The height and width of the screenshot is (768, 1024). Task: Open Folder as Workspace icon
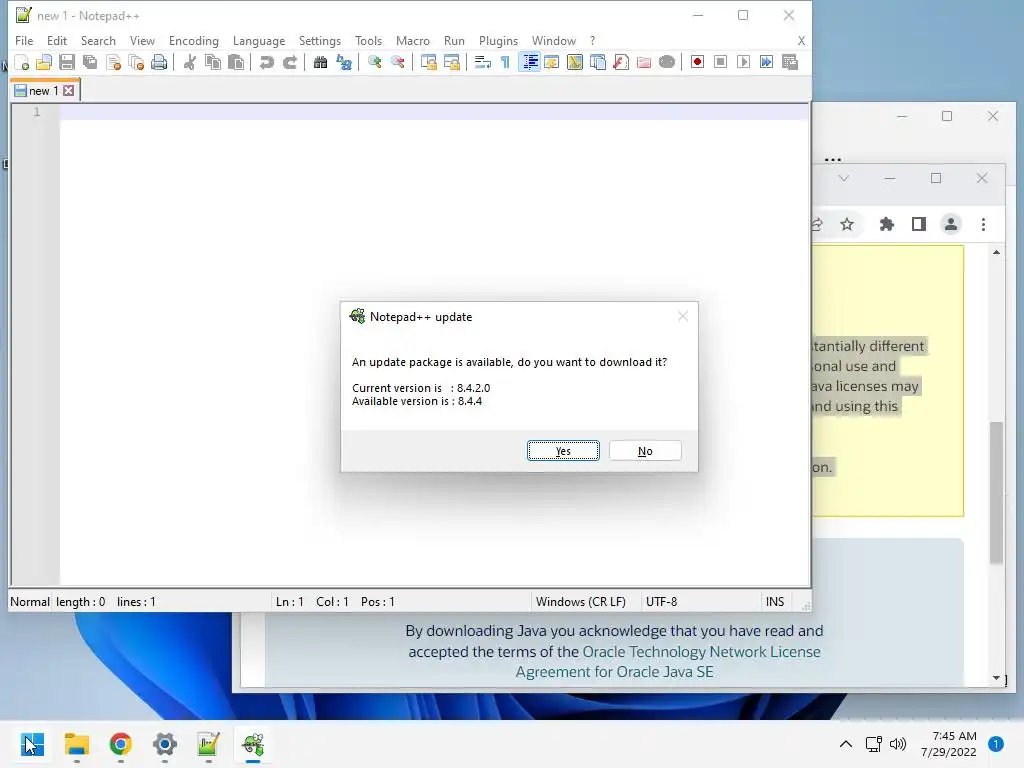click(643, 62)
